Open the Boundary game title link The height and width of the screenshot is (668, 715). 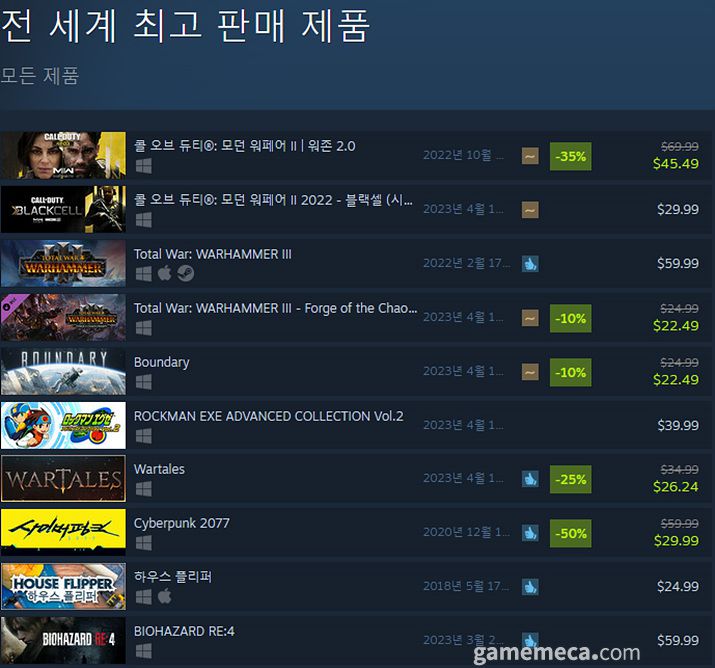point(161,362)
